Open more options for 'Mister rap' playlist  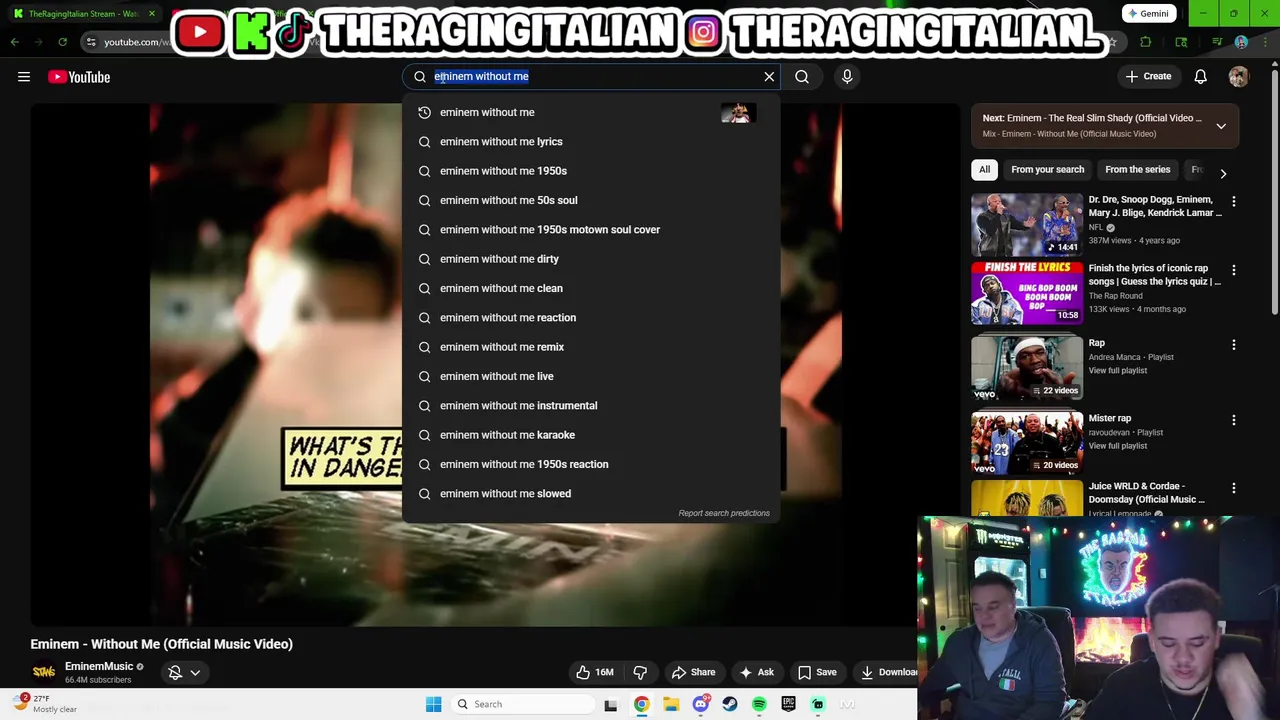[1233, 420]
